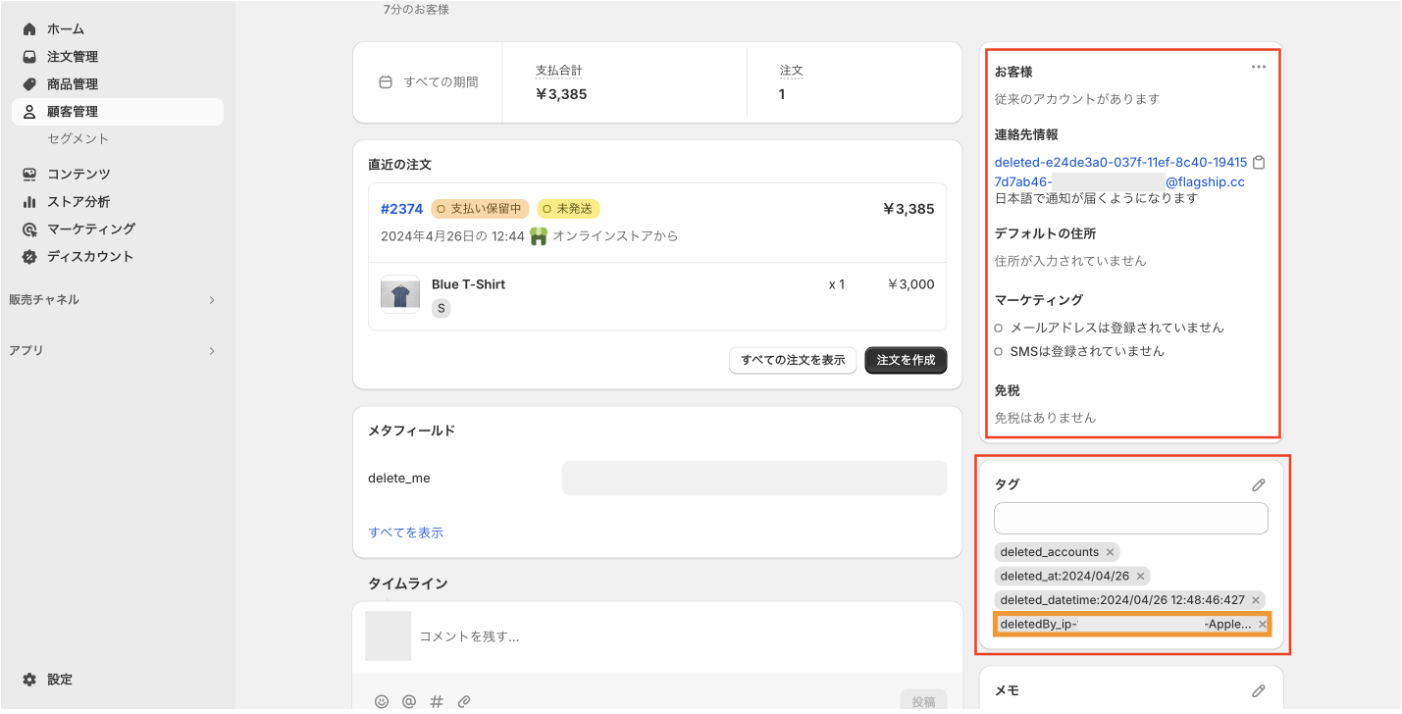Click the Blue T-Shirt product name
This screenshot has width=1402, height=714.
468,284
